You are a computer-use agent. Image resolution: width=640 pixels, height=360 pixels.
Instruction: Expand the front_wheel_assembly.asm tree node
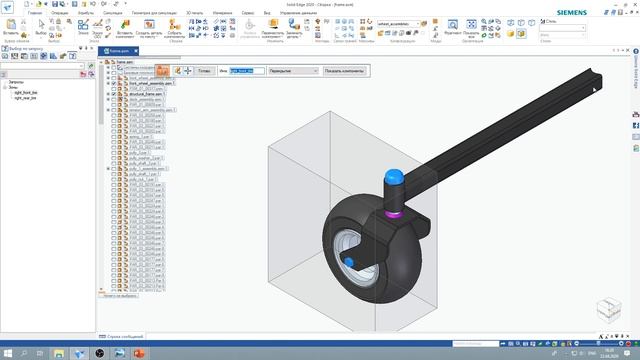coord(108,83)
